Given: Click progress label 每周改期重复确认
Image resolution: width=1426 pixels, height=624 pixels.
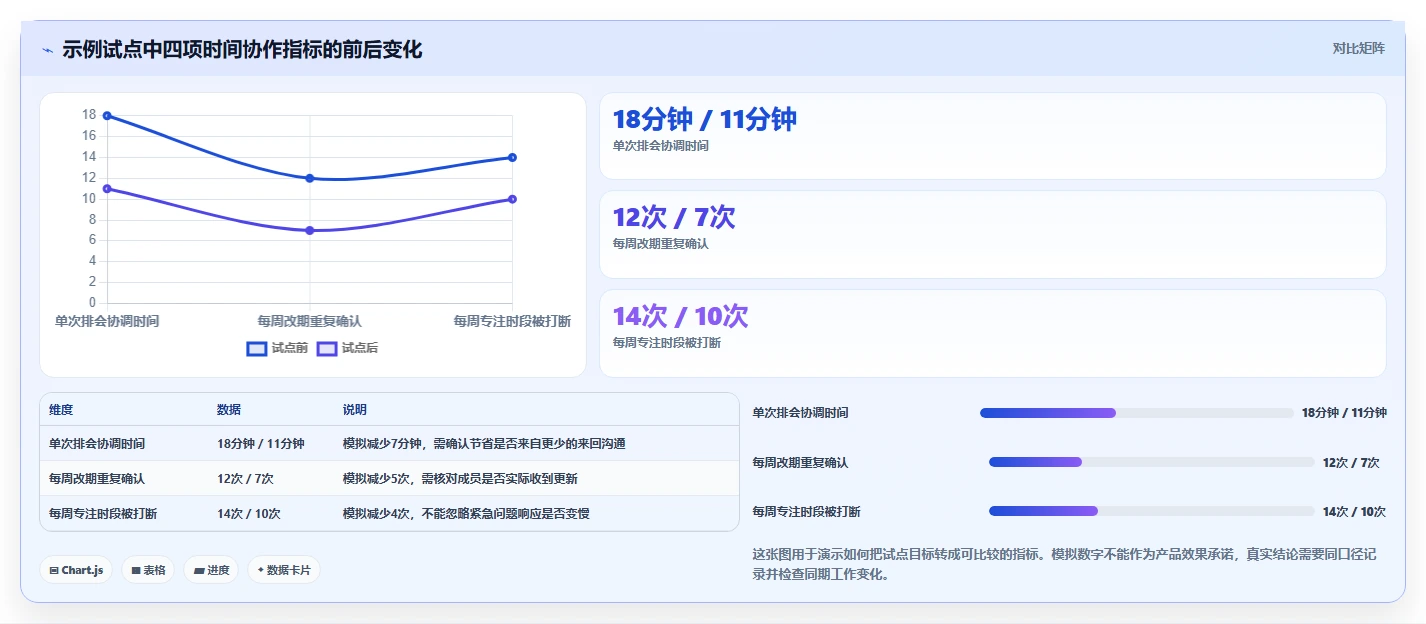Looking at the screenshot, I should pos(800,463).
